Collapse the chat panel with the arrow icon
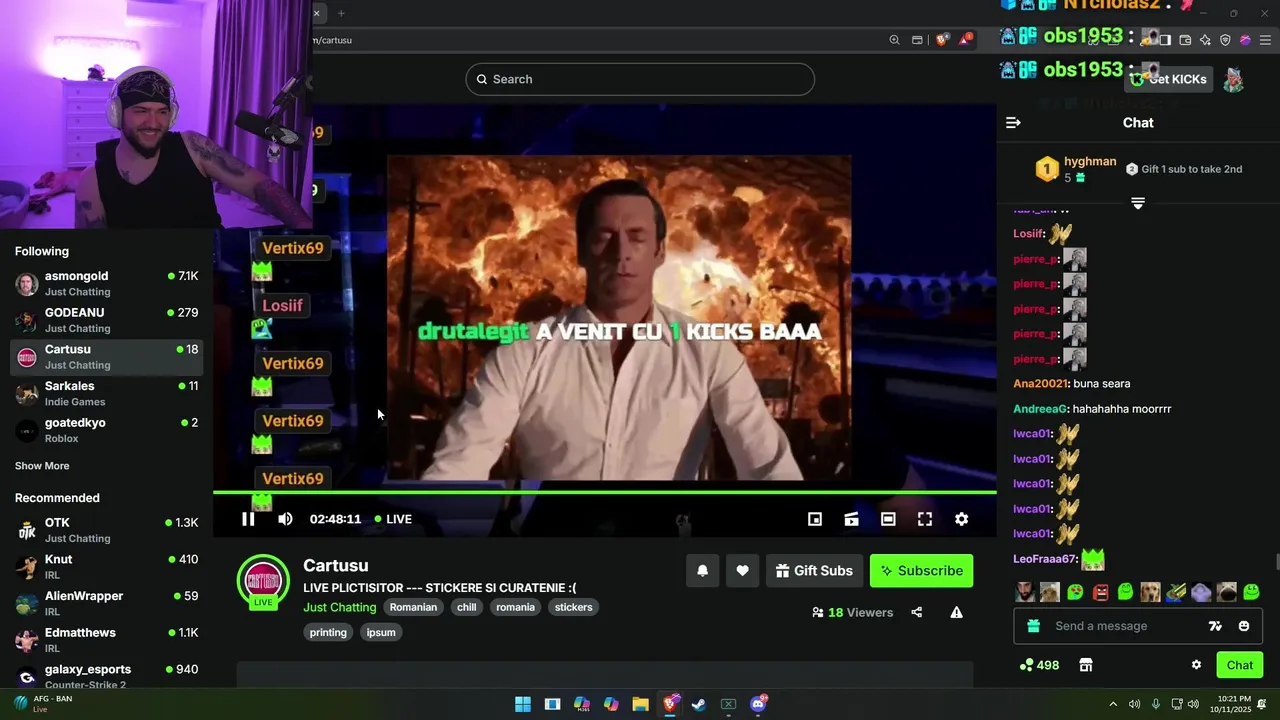 pos(1013,123)
